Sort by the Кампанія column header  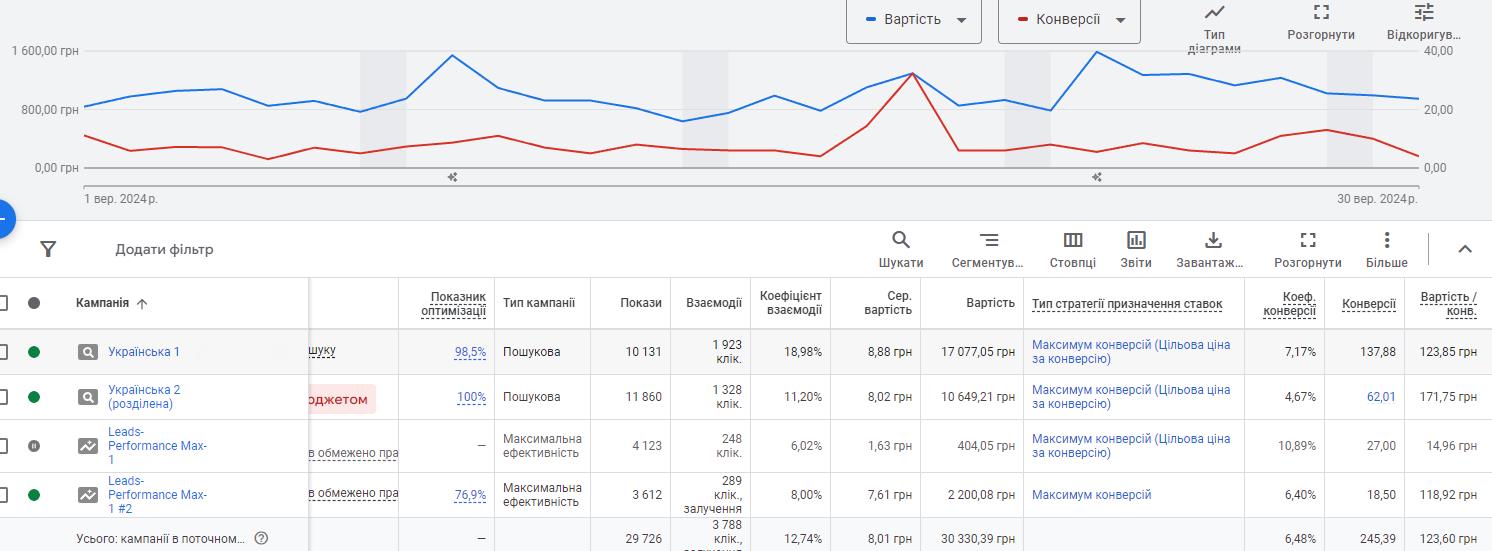[102, 303]
